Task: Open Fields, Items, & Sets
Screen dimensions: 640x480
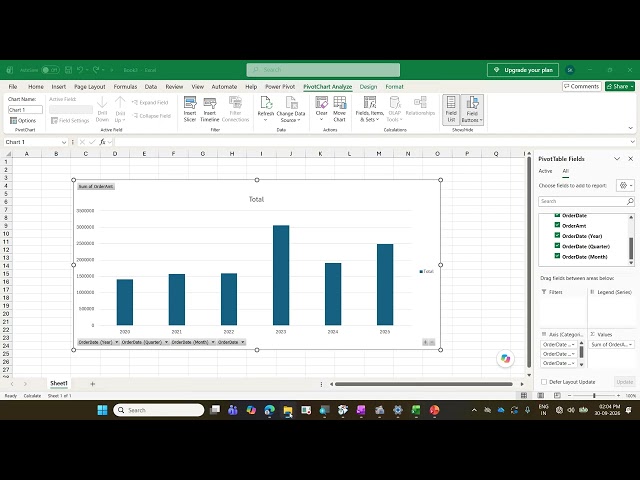Action: point(370,109)
